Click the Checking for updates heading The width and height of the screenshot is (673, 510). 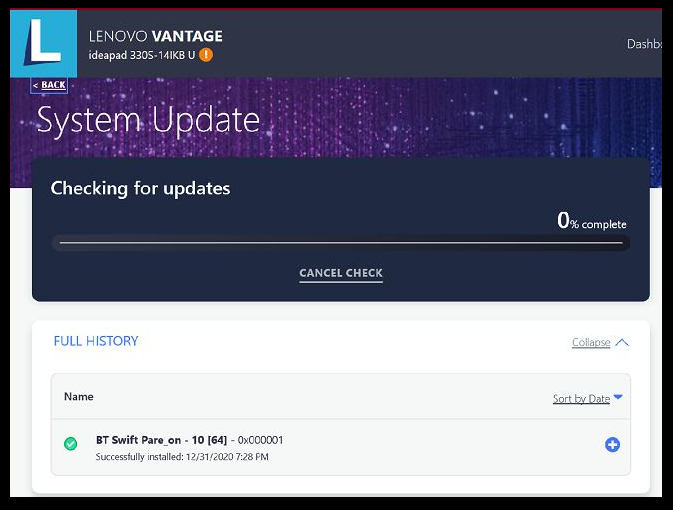(140, 188)
